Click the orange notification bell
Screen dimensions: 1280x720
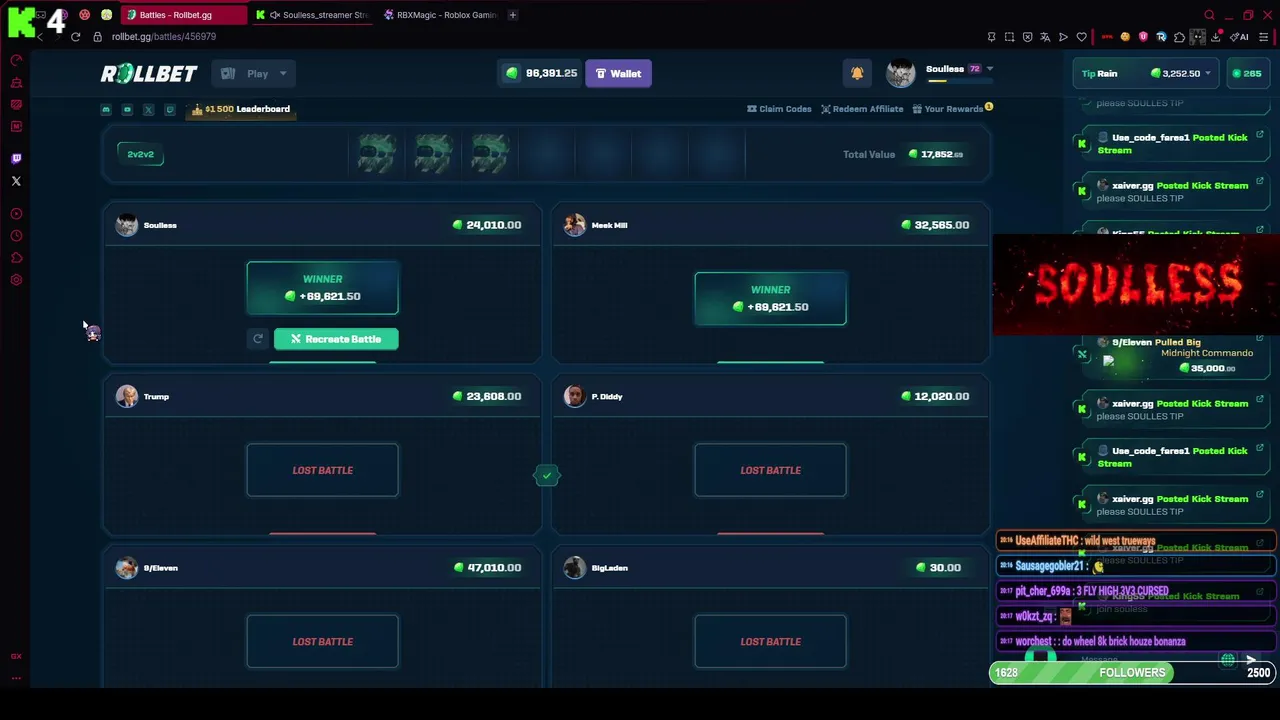pos(857,73)
